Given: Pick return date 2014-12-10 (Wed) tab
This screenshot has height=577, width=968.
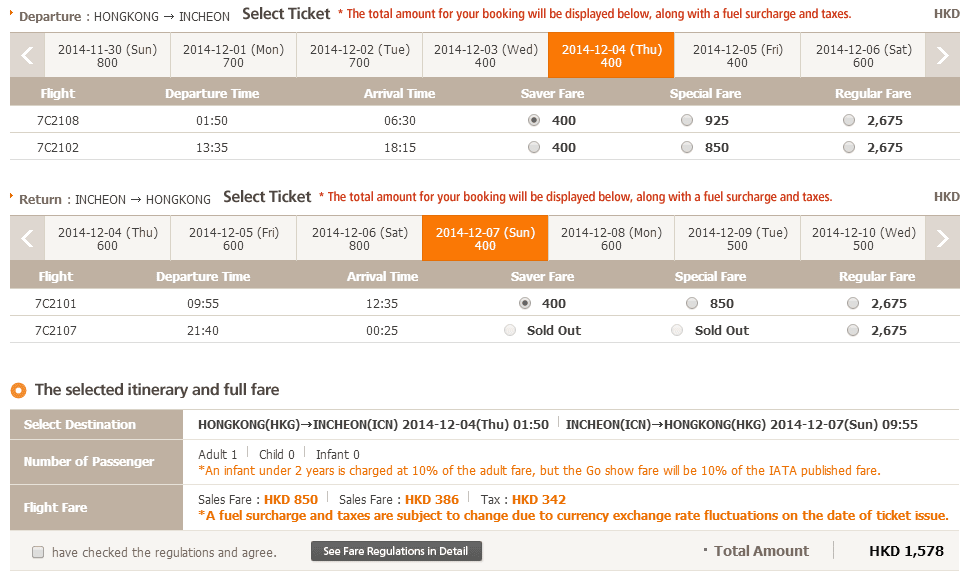Looking at the screenshot, I should (x=863, y=238).
